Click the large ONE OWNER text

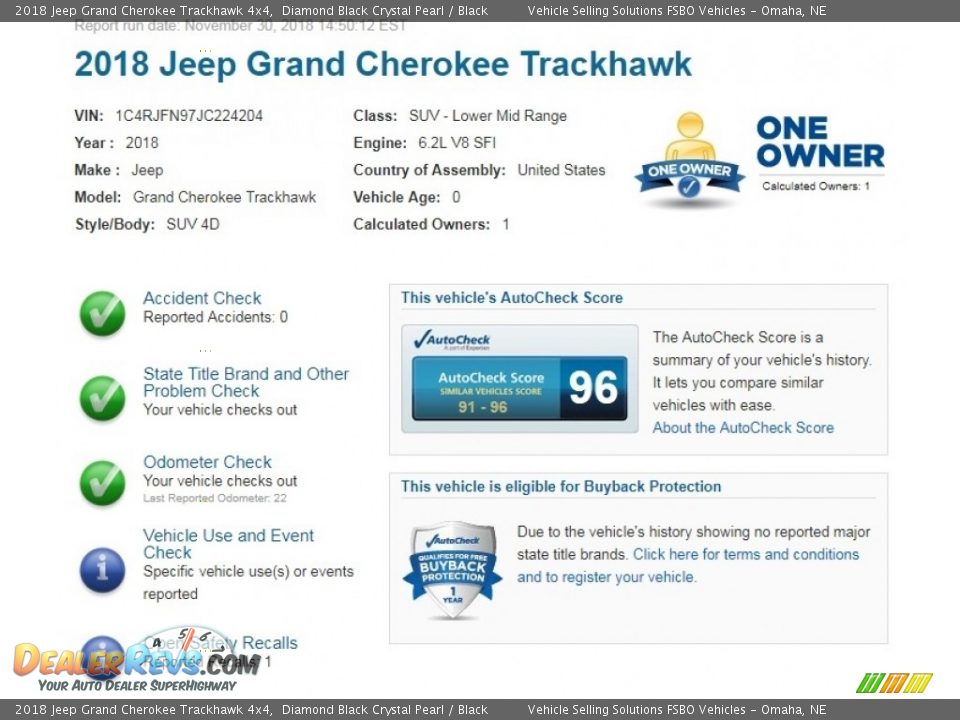pyautogui.click(x=820, y=142)
